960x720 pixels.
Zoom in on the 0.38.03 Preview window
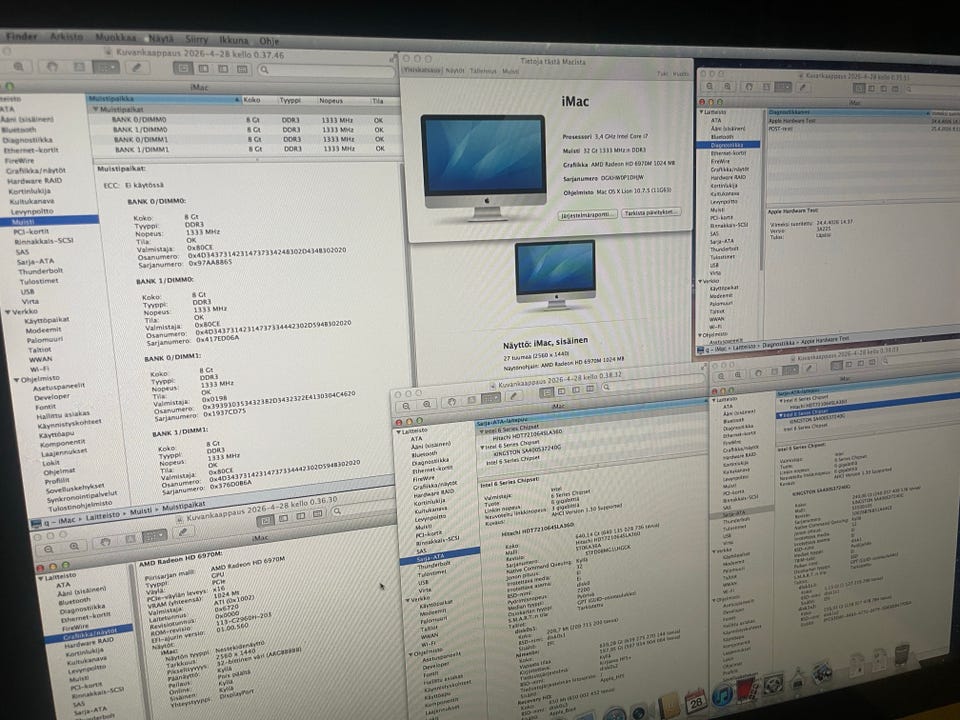pyautogui.click(x=738, y=374)
